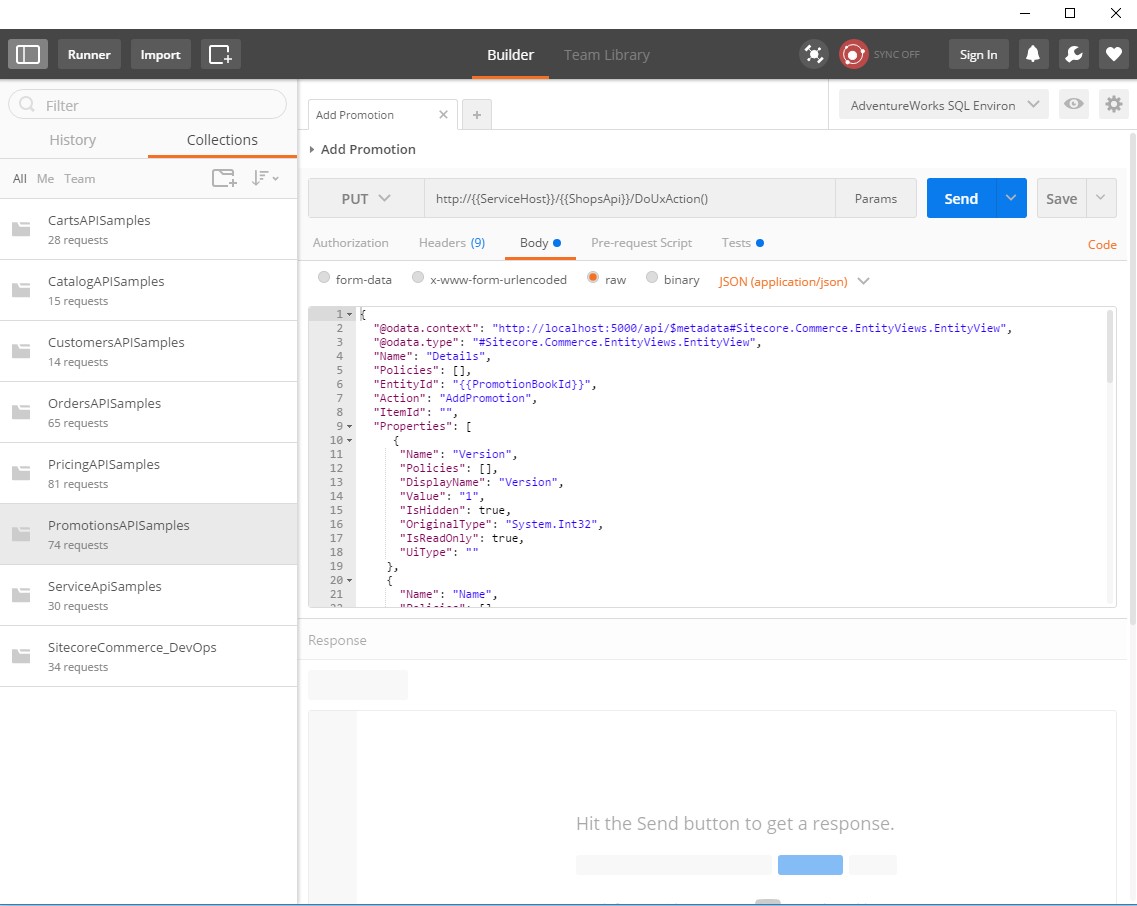Viewport: 1137px width, 906px height.
Task: Click the search magnifier icon in Filter
Action: (27, 104)
